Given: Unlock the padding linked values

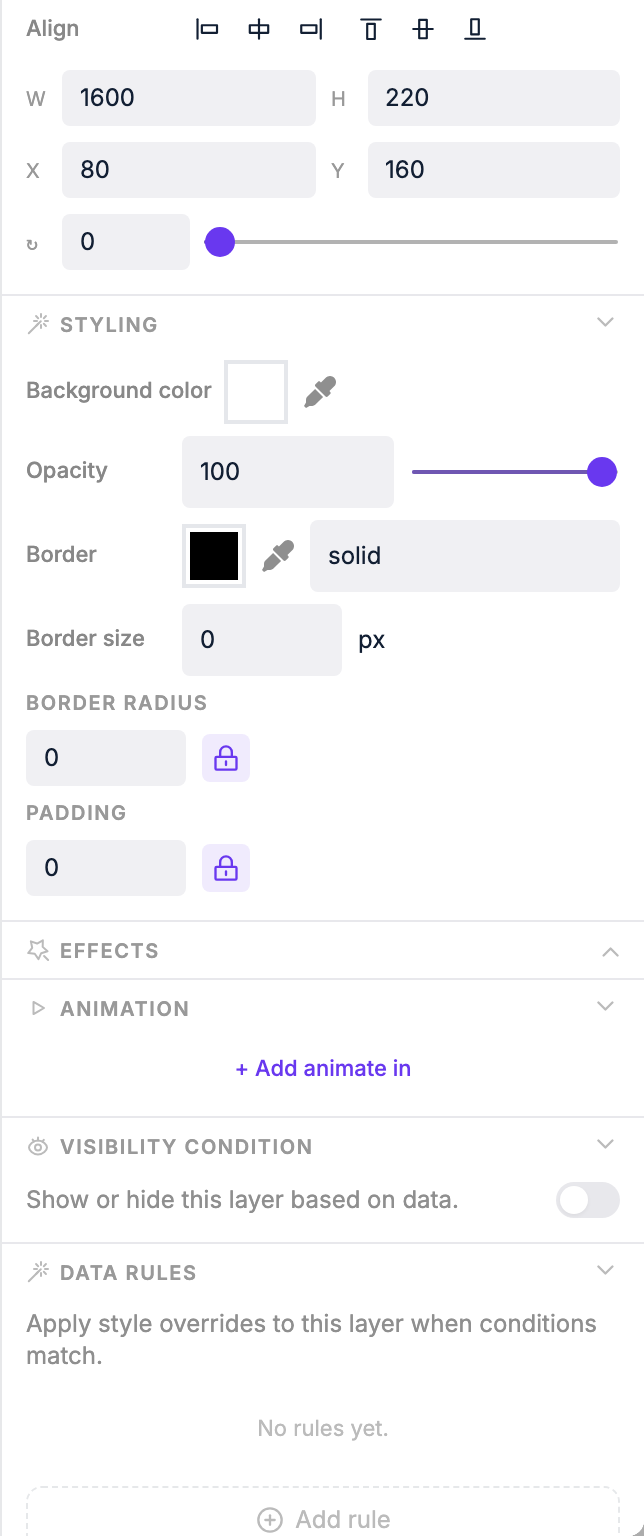Looking at the screenshot, I should point(225,868).
